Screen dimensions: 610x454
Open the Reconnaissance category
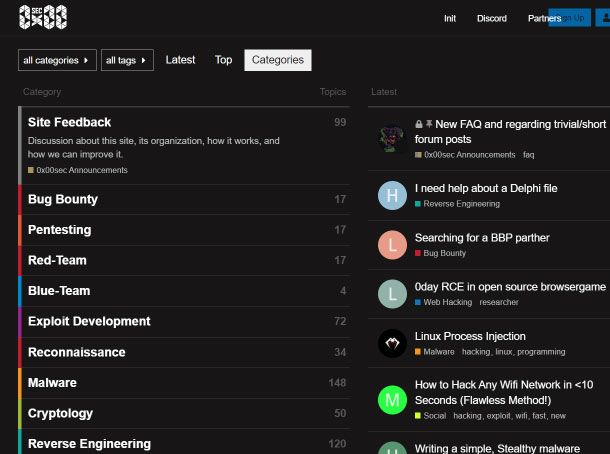pos(77,352)
